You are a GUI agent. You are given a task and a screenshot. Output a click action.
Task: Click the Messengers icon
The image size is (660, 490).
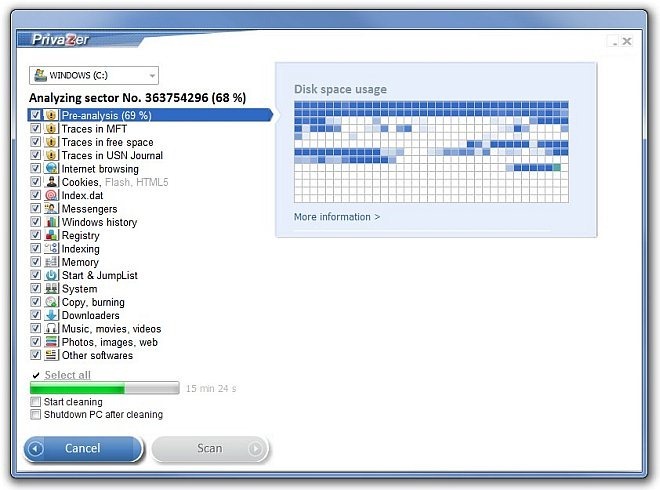tap(51, 208)
